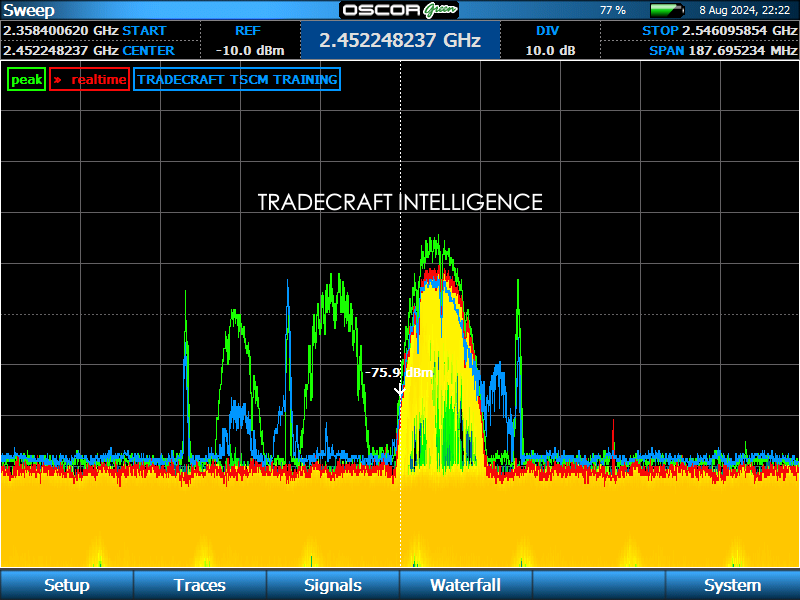
Task: Tap the highlighted center frequency 2.452248237 GHz field
Action: [x=401, y=40]
